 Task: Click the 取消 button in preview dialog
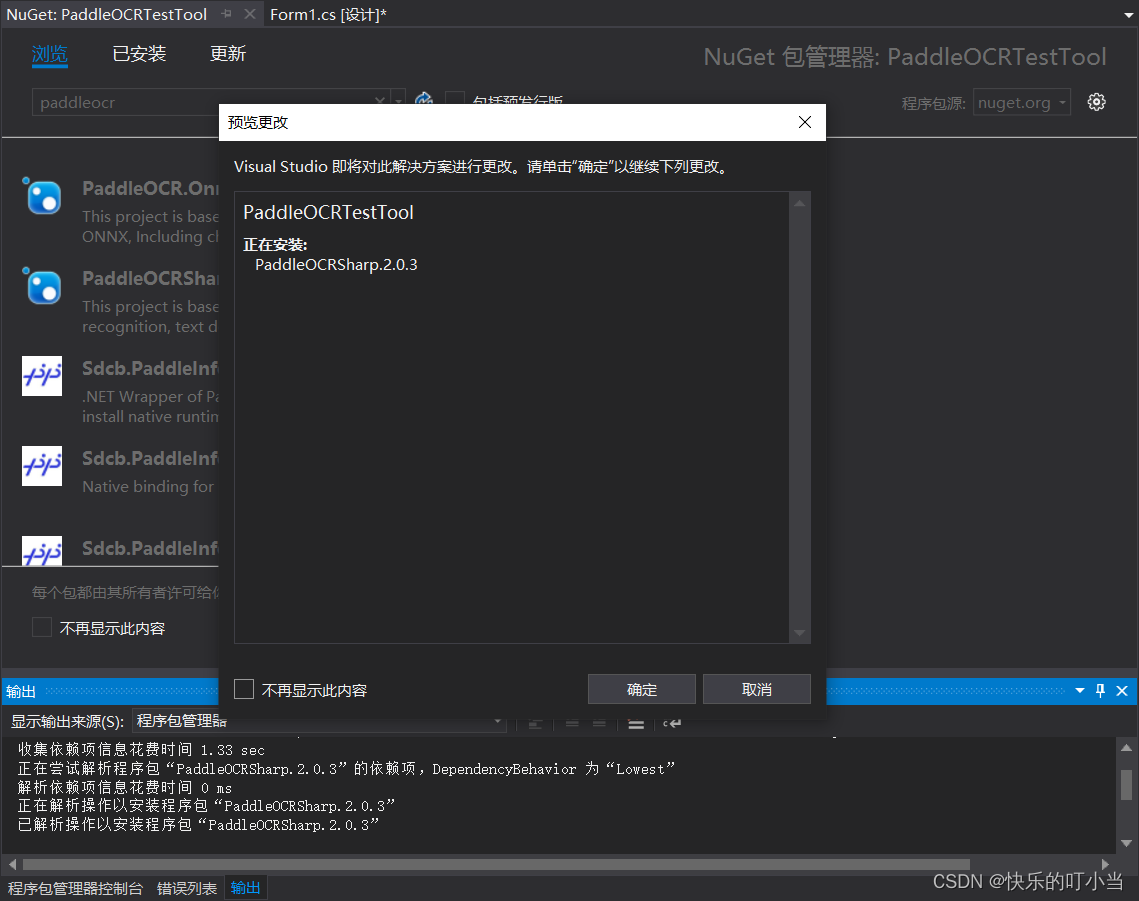coord(757,688)
